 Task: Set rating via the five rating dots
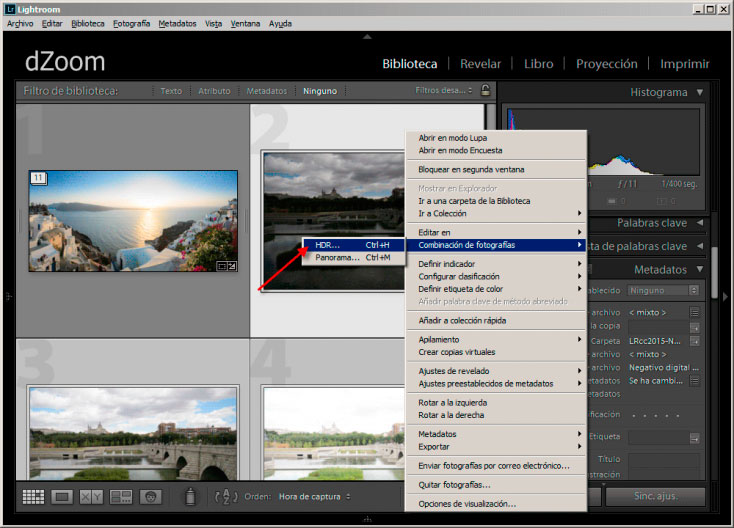pos(655,415)
